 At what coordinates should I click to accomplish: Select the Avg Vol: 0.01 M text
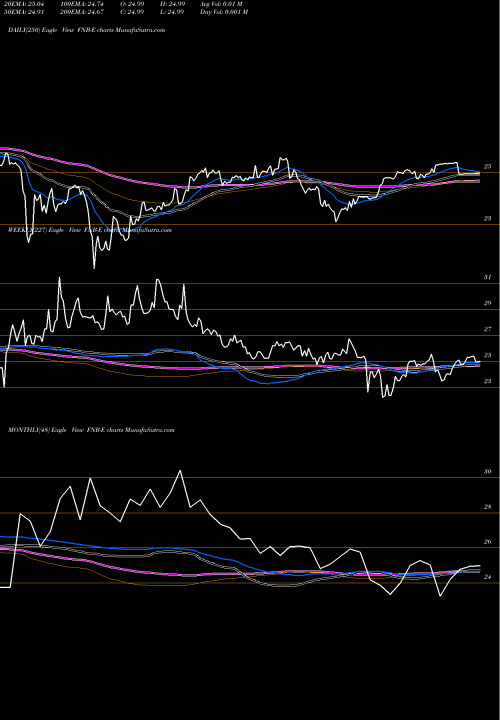pos(221,4)
